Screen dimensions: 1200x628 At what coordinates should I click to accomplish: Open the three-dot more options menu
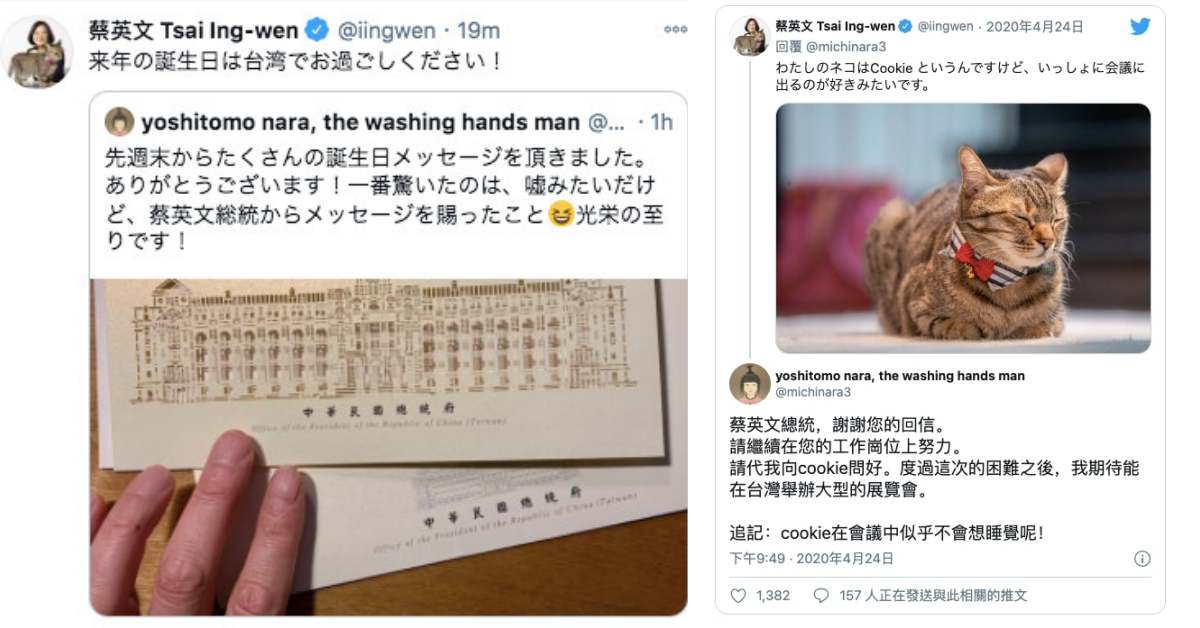(x=676, y=30)
